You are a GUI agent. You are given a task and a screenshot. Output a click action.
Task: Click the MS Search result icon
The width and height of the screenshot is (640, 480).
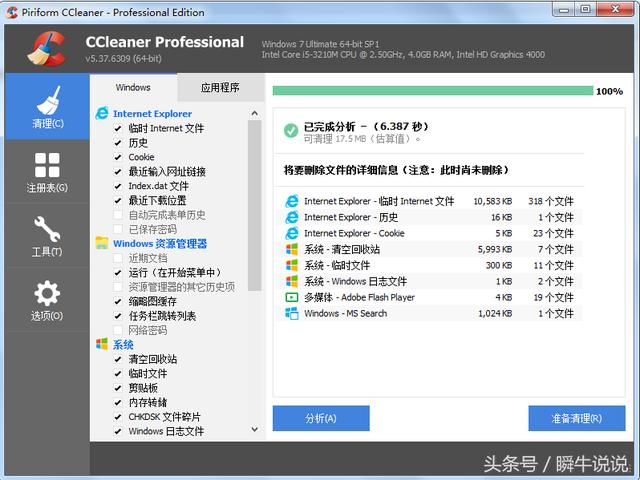[292, 313]
